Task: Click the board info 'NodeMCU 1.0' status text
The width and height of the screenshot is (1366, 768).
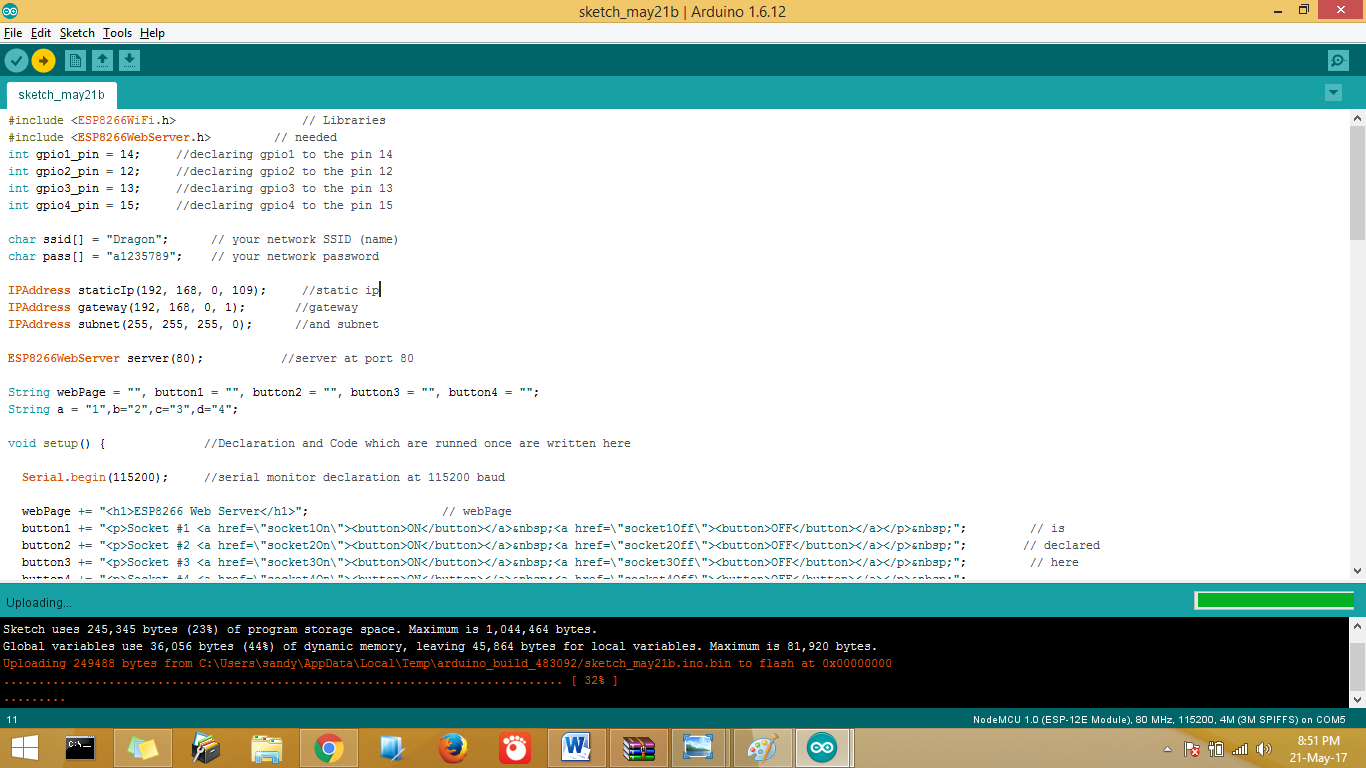Action: click(x=1159, y=720)
